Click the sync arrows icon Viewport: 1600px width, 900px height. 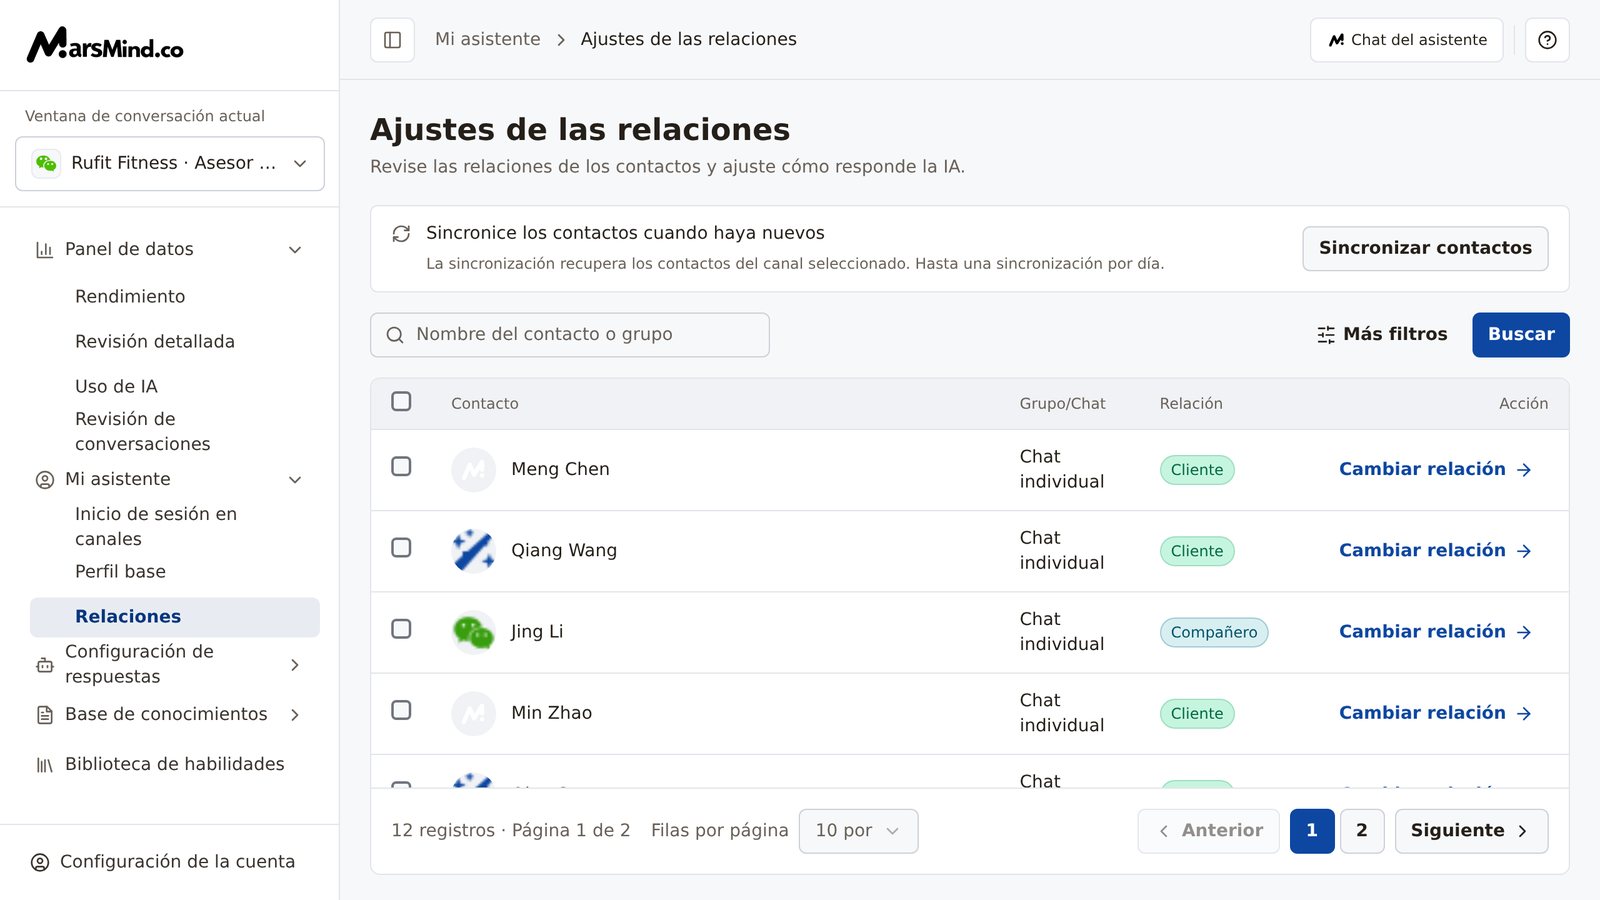tap(401, 233)
